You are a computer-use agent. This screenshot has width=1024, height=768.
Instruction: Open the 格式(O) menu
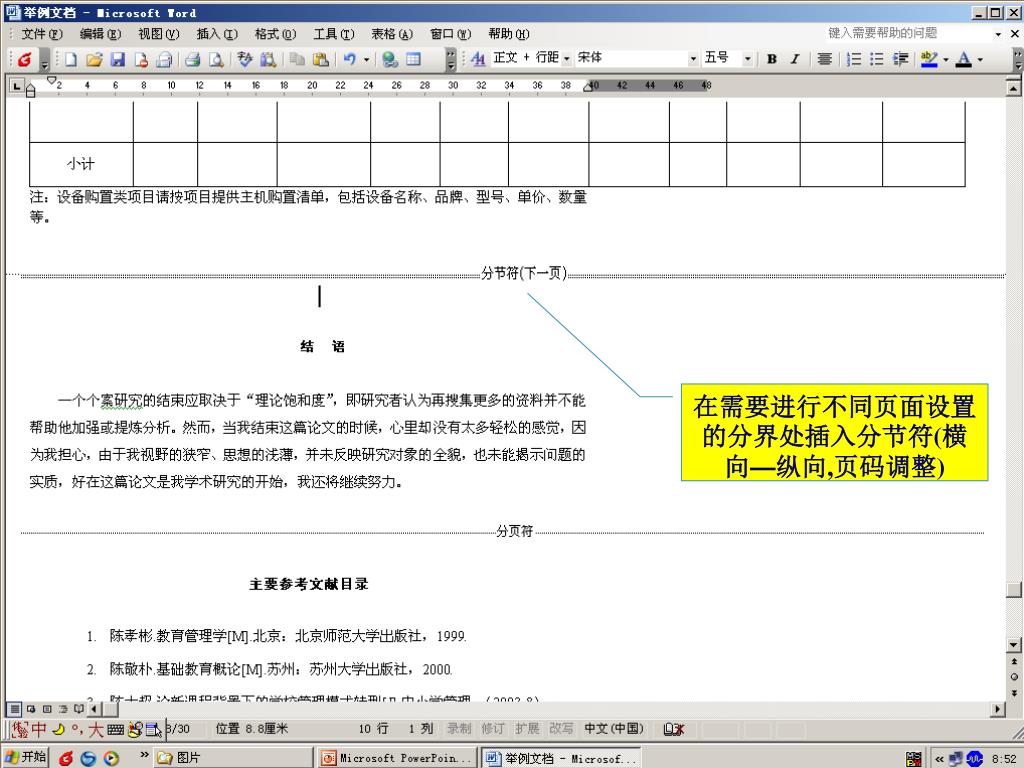point(275,34)
